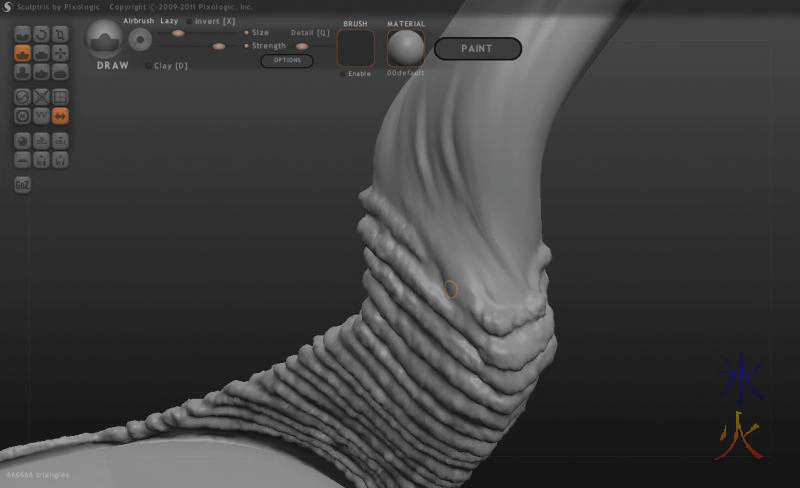Click the Detail slider handle
The width and height of the screenshot is (800, 488).
click(x=302, y=46)
